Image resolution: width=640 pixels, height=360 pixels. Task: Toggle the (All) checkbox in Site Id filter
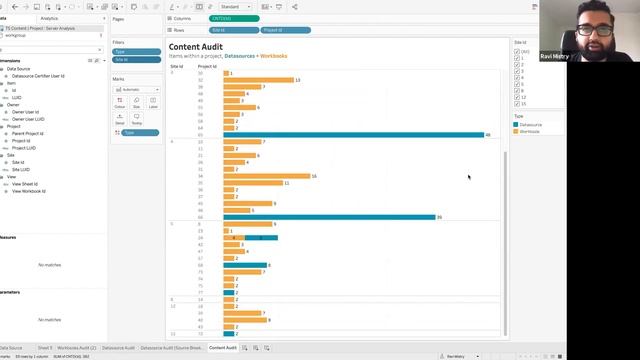pos(517,52)
